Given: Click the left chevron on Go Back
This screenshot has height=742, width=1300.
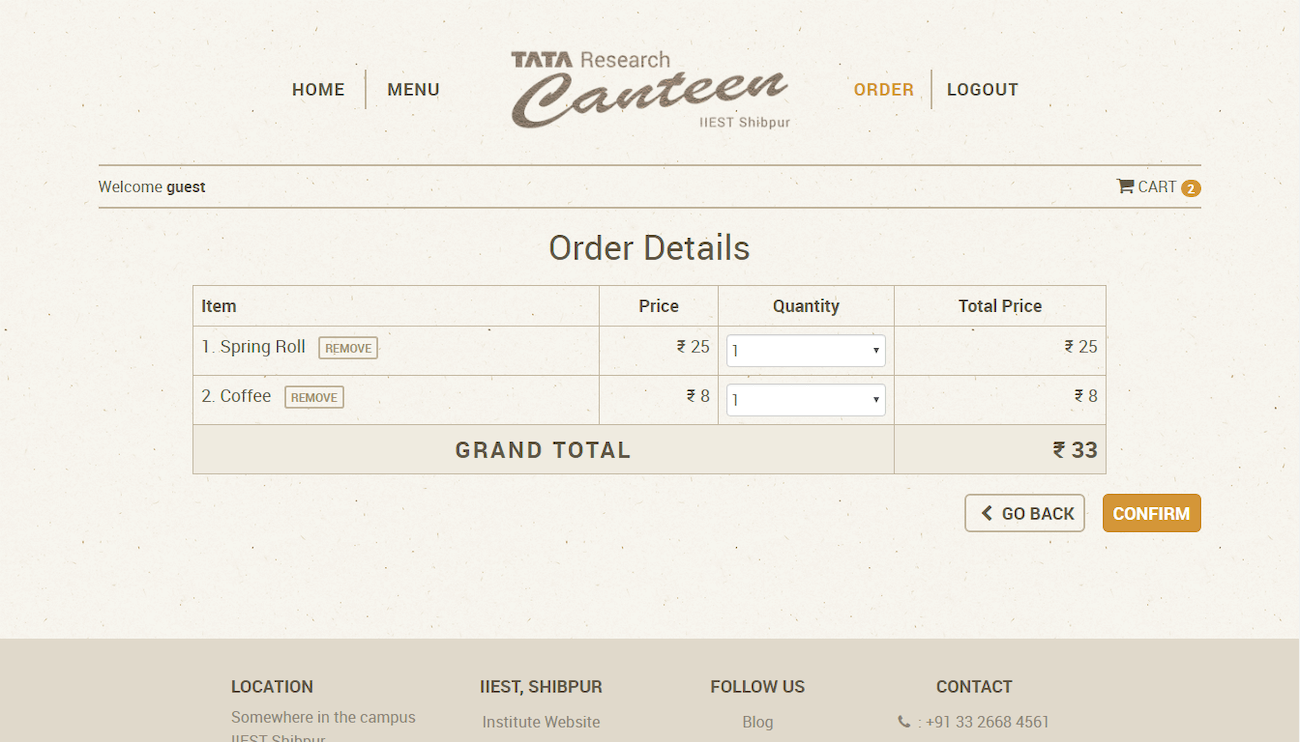Looking at the screenshot, I should pyautogui.click(x=987, y=513).
